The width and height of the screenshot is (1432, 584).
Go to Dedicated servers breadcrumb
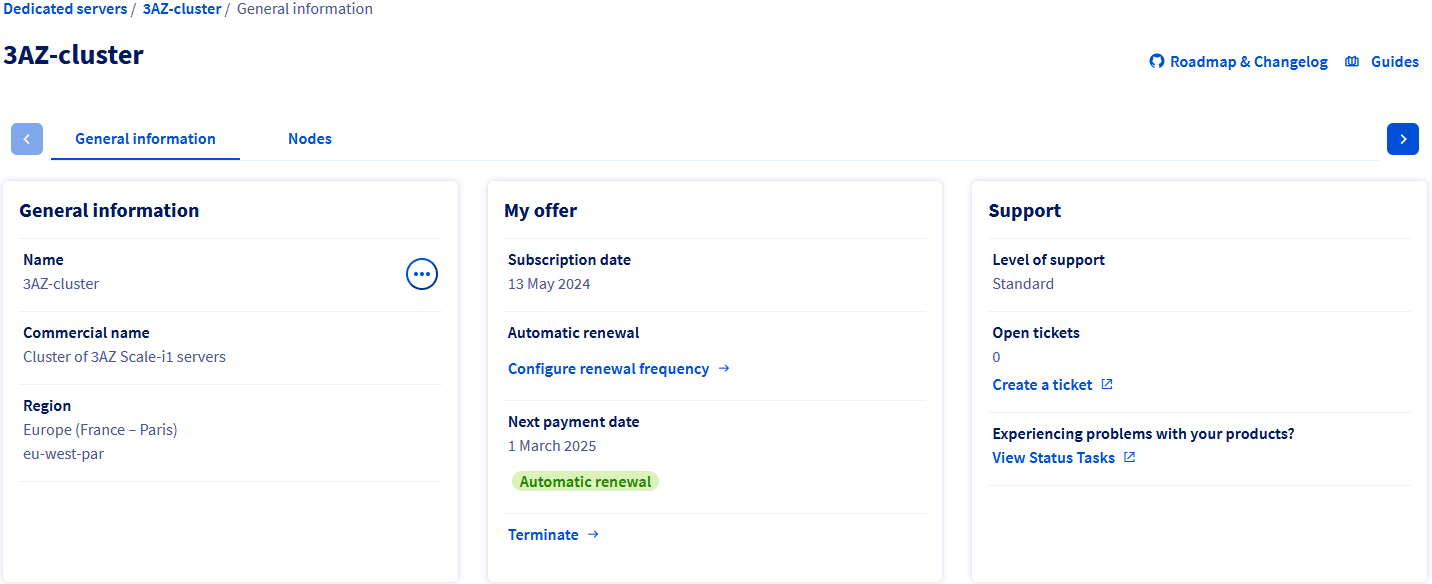tap(65, 9)
